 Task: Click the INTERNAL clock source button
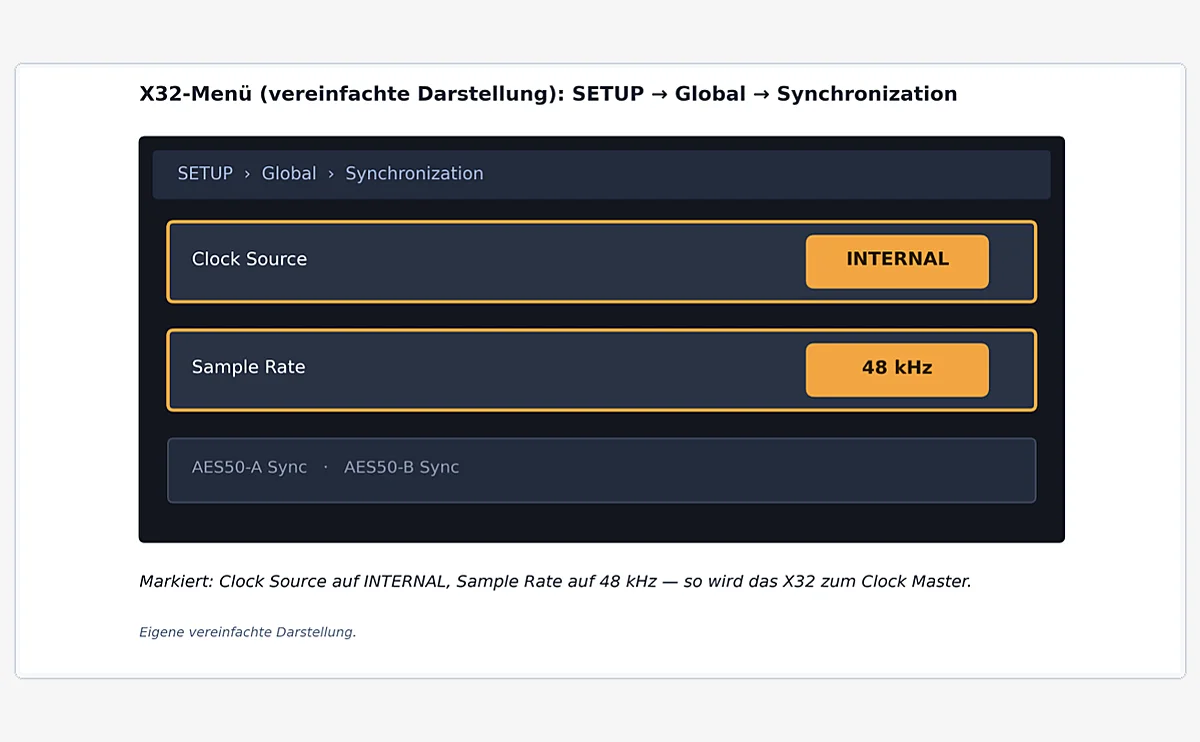[x=897, y=261]
